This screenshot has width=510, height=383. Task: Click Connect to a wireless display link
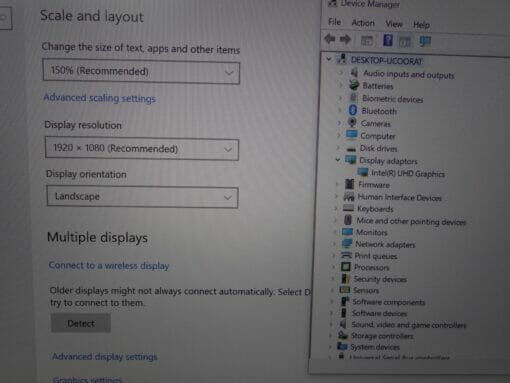click(x=109, y=265)
